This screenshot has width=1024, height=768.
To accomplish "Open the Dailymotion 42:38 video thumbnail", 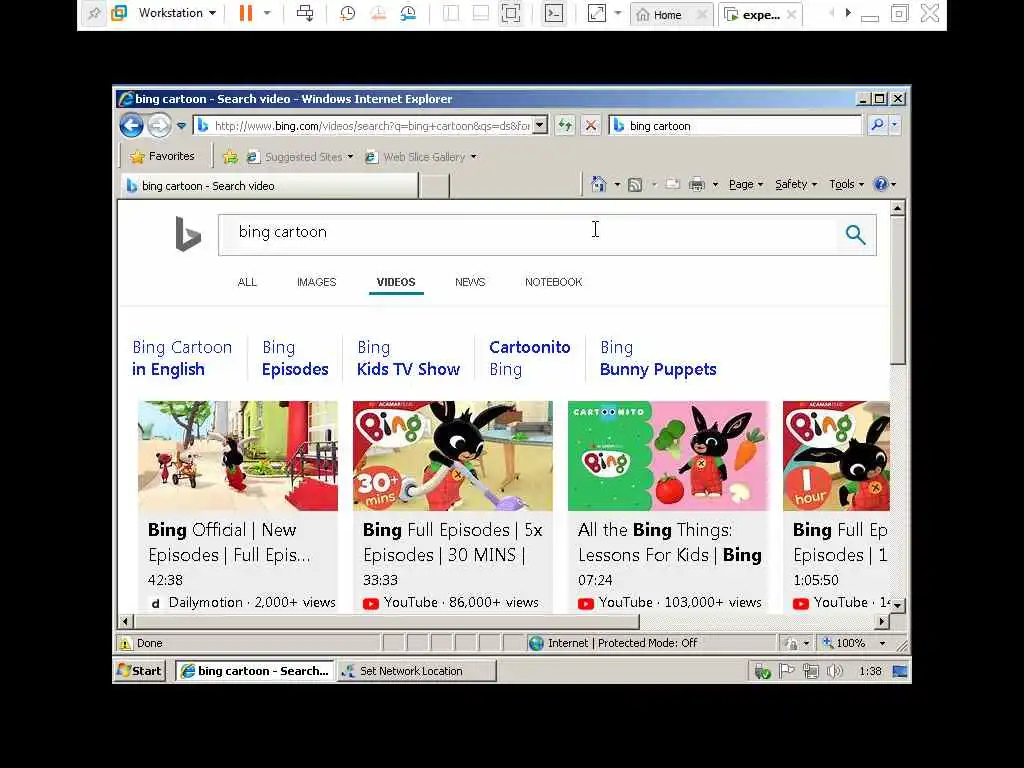I will [238, 456].
